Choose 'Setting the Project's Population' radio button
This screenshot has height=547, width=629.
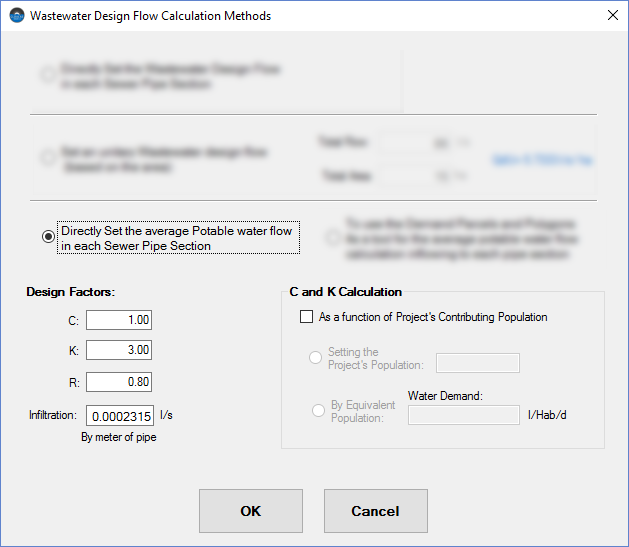[316, 358]
